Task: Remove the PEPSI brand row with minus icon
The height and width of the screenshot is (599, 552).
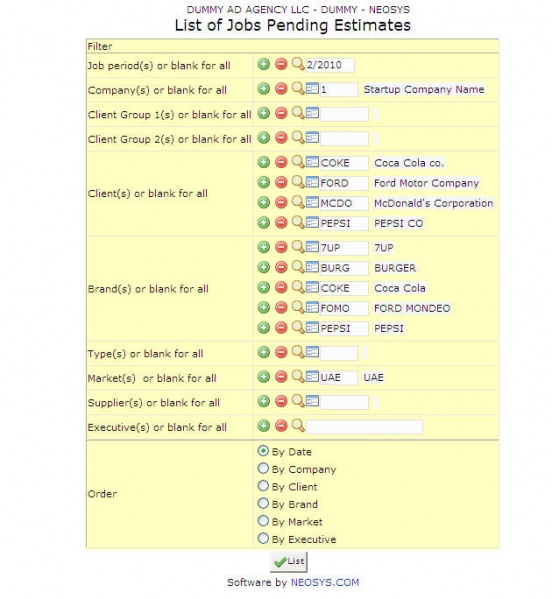Action: tap(281, 328)
